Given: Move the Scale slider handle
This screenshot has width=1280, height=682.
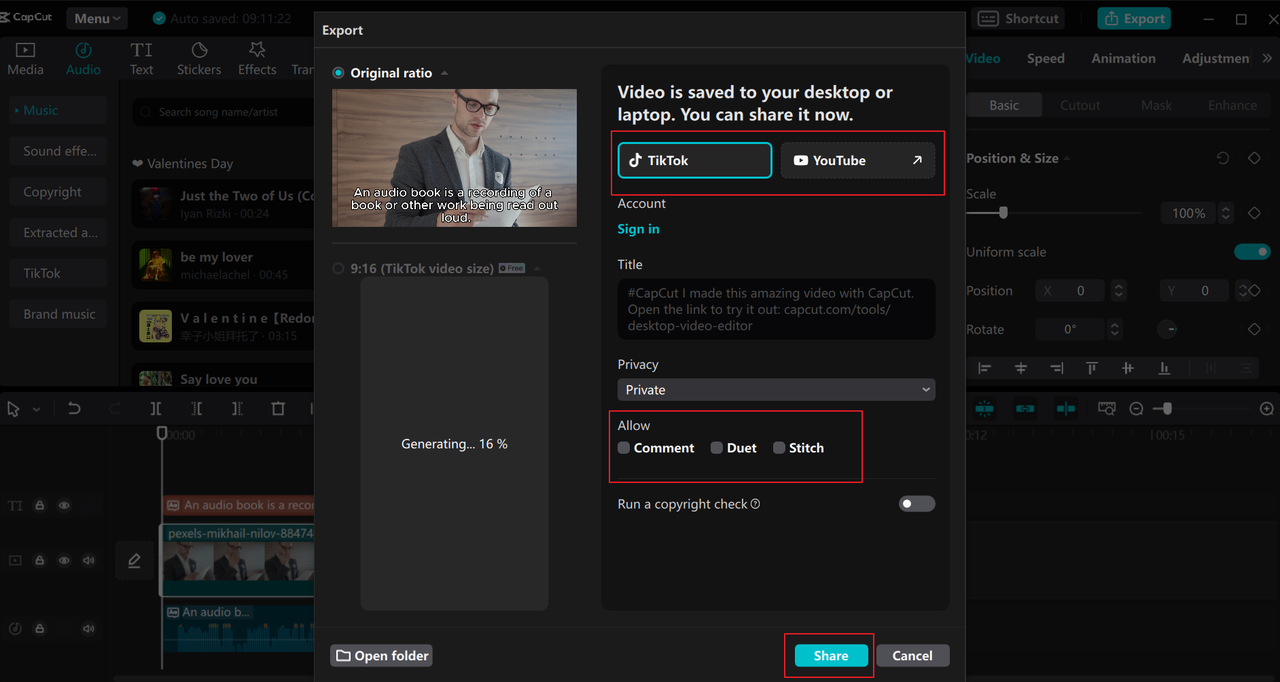Looking at the screenshot, I should tap(1003, 213).
